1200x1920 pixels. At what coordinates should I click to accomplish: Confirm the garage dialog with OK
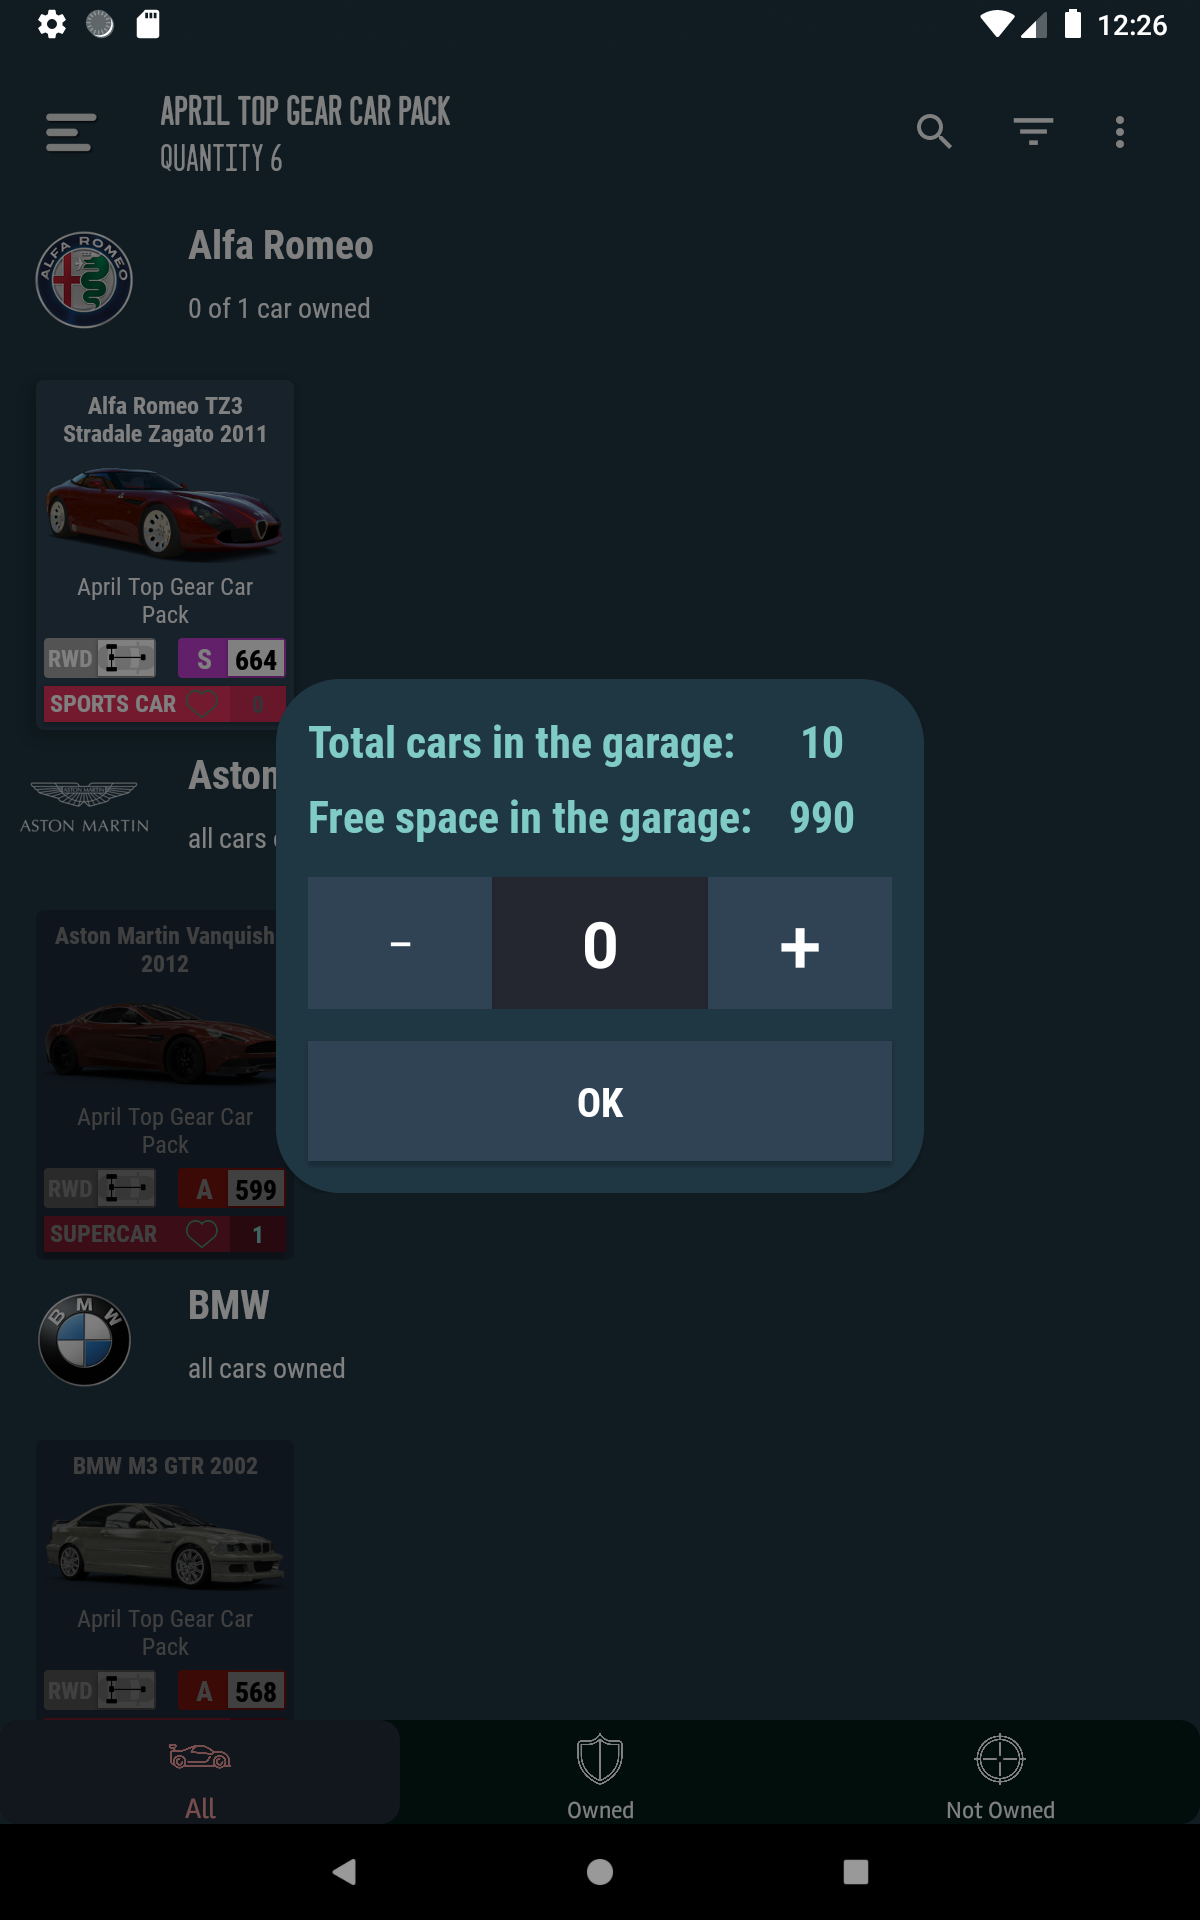[x=600, y=1101]
